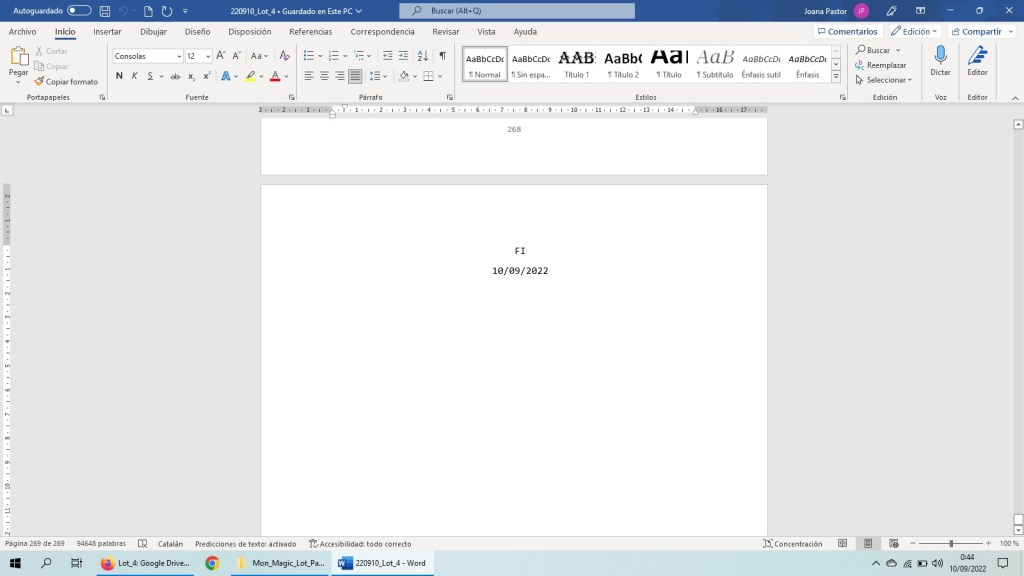Clear all formatting with eraser icon
The image size is (1024, 576).
pos(285,56)
